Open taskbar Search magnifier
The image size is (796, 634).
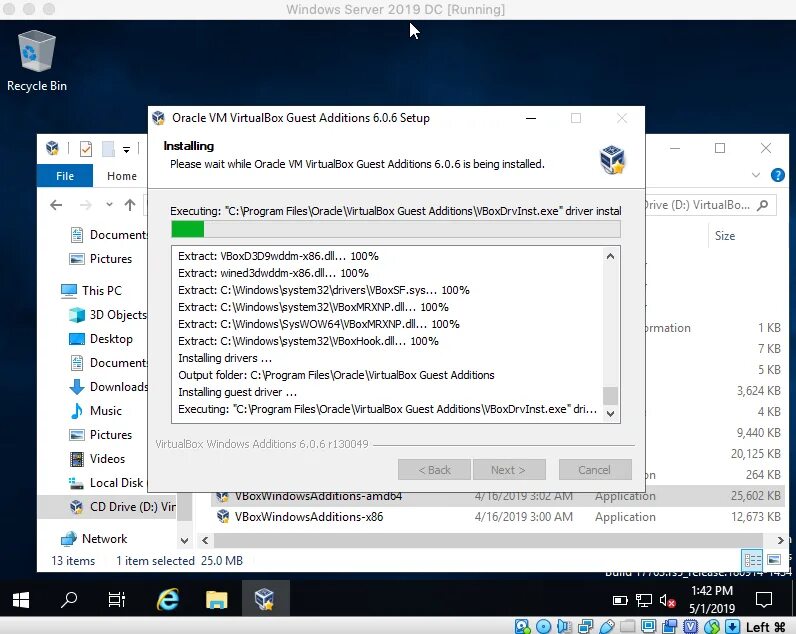click(69, 600)
